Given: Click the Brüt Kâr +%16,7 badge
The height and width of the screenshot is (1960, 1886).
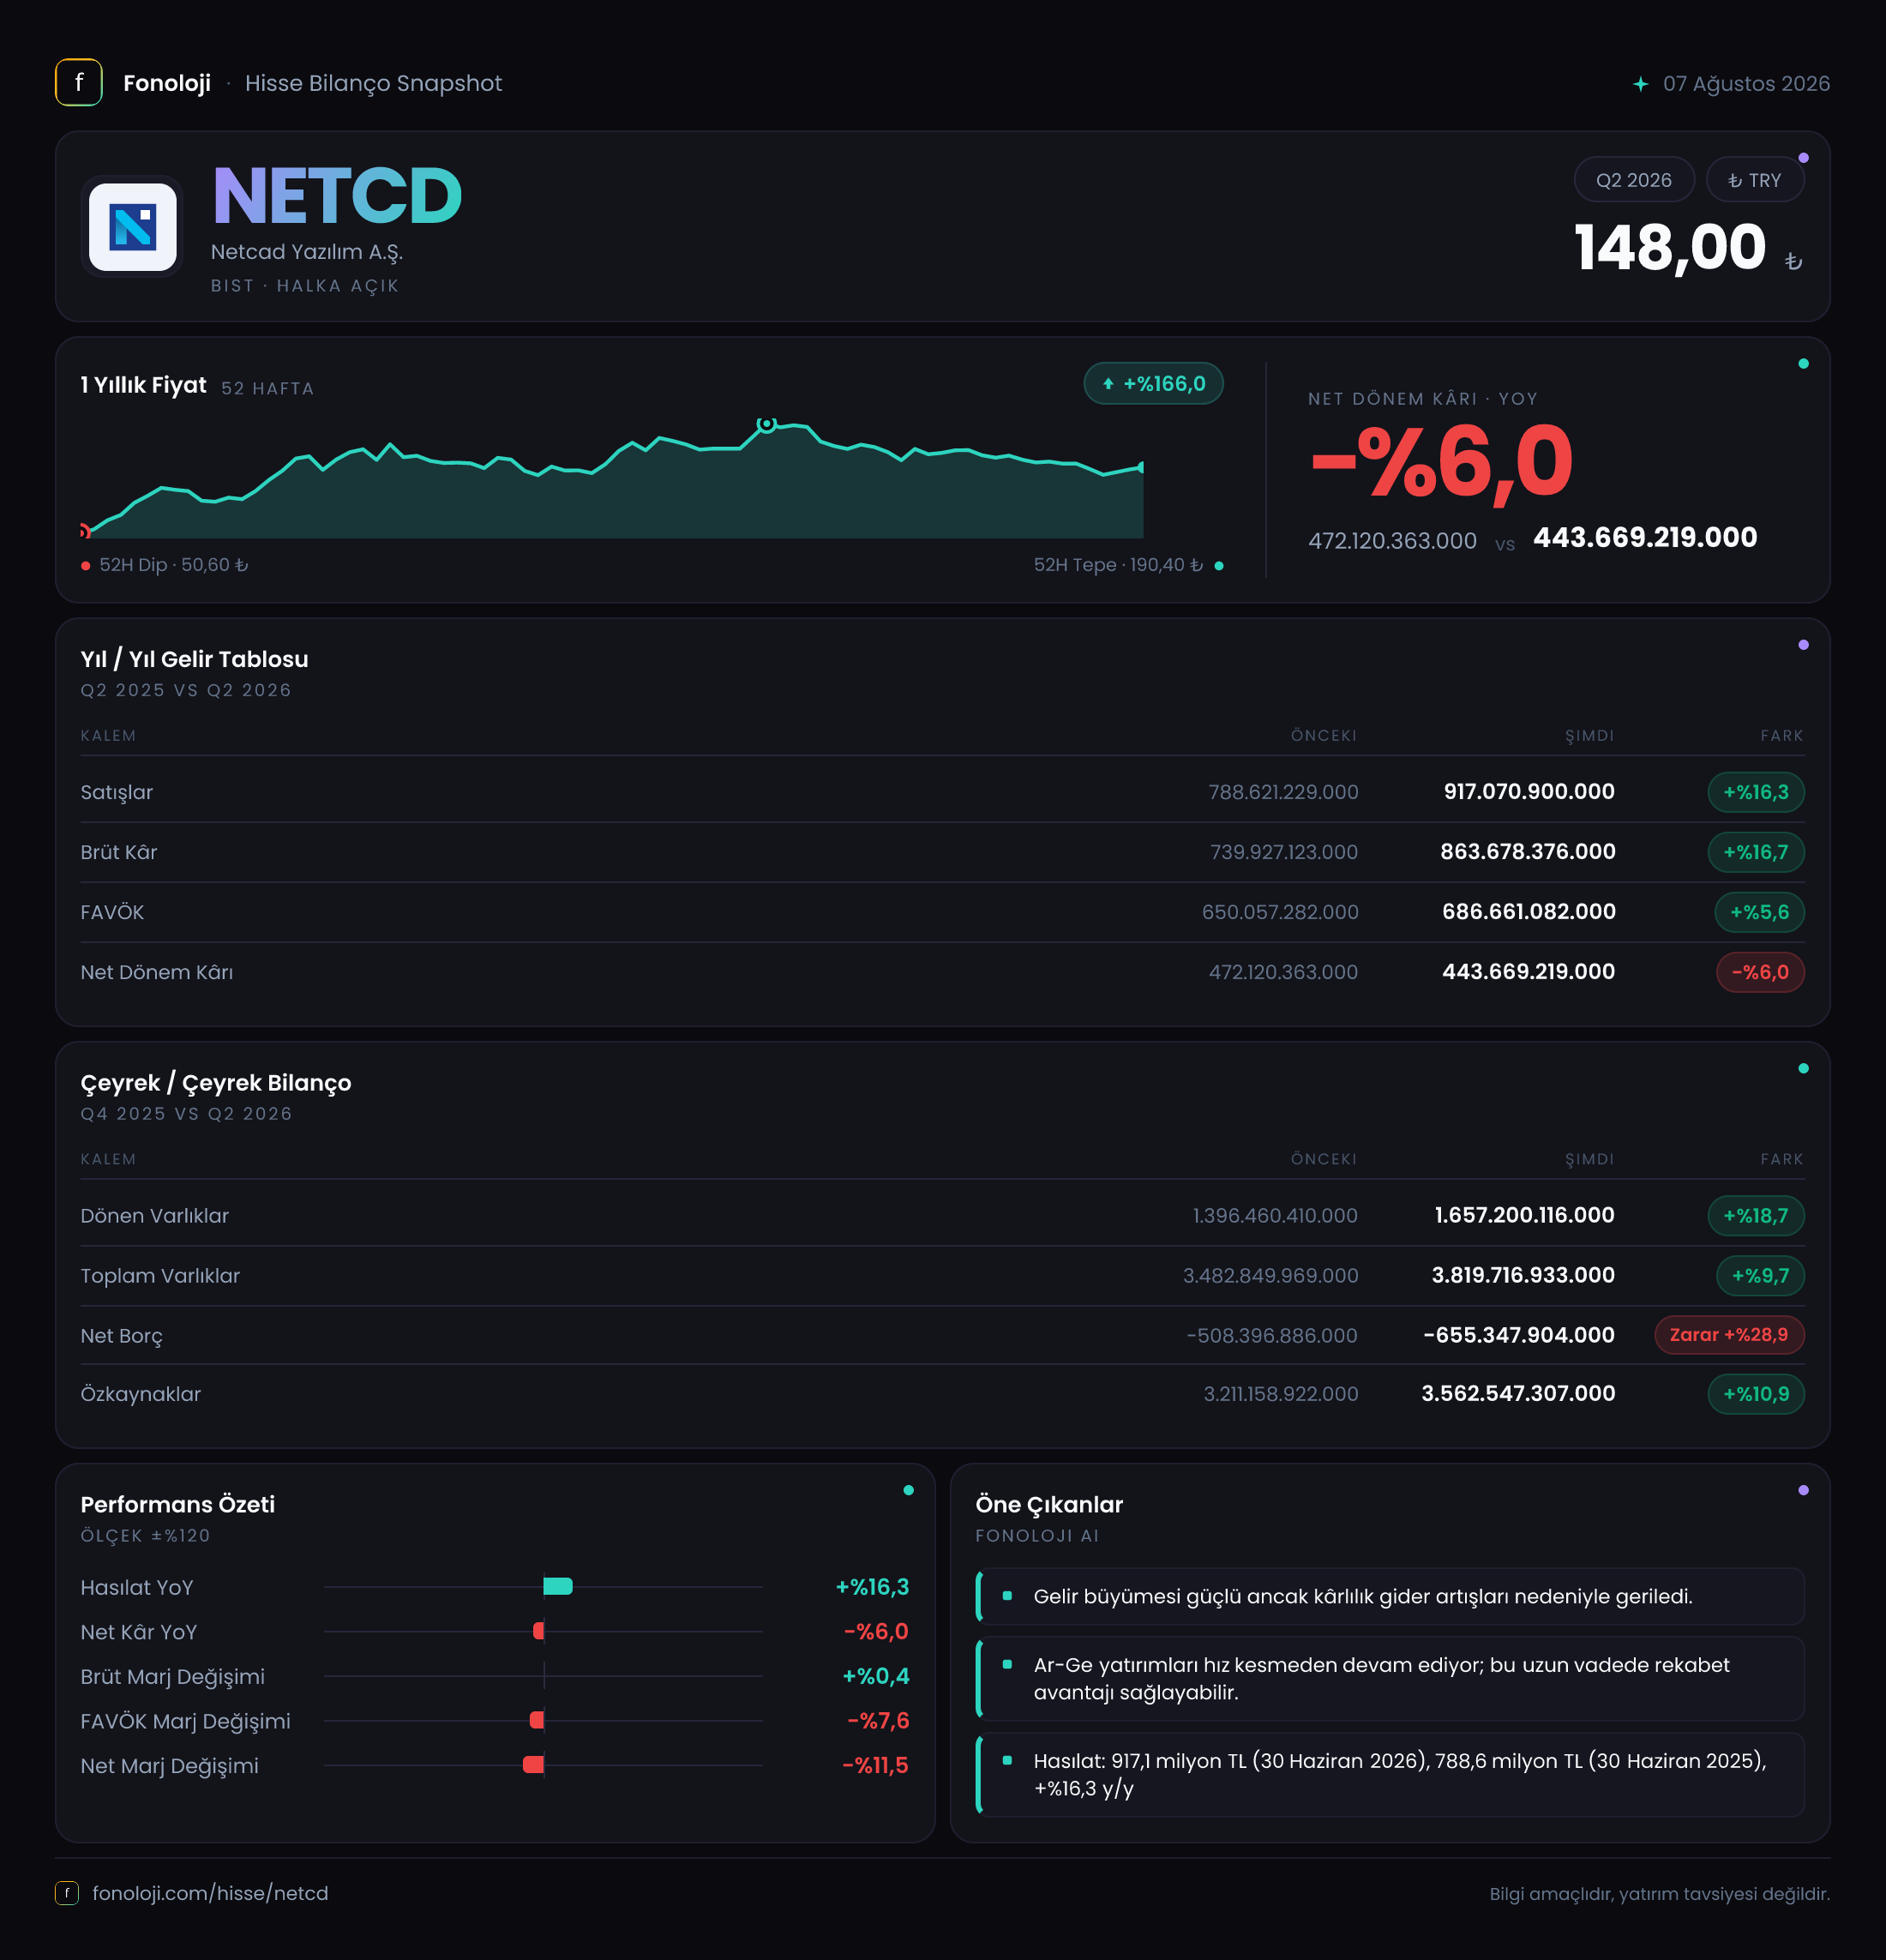Looking at the screenshot, I should click(1755, 852).
